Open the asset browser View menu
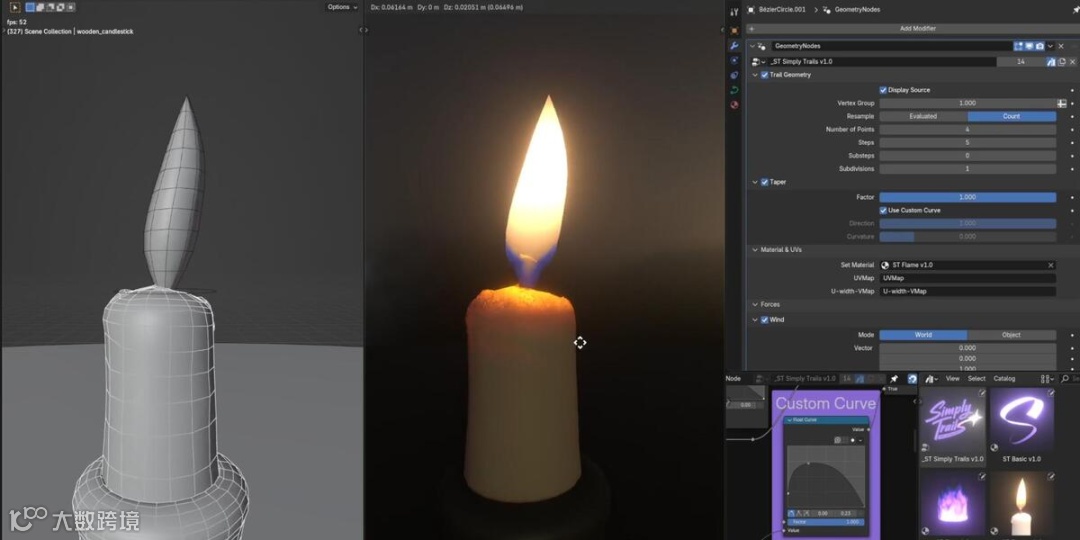Screen dimensions: 1080x540 (x=952, y=379)
